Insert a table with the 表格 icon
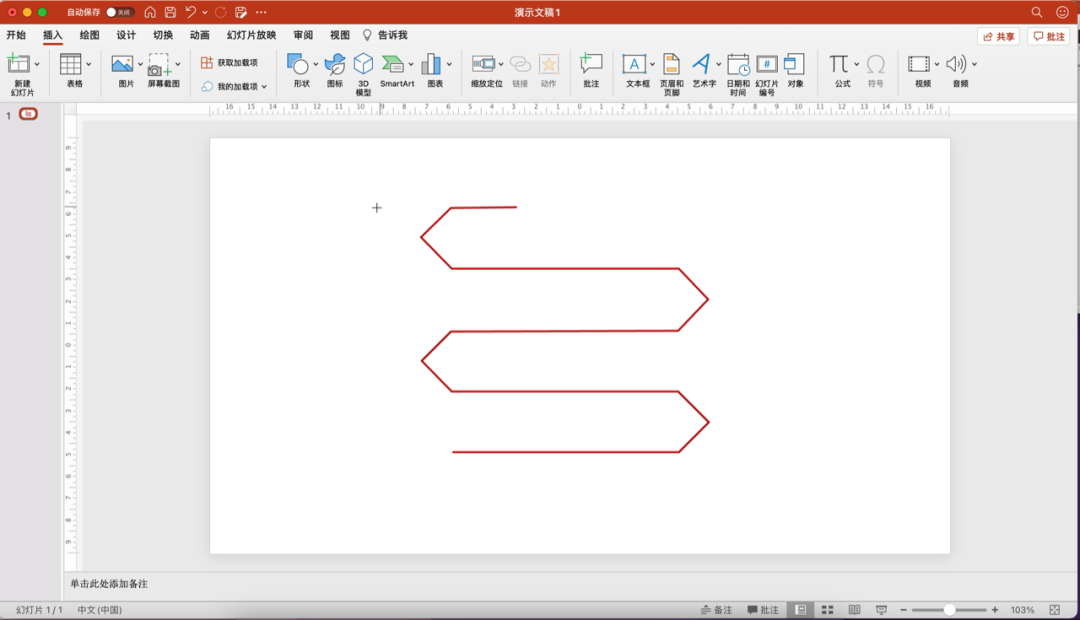Screen dimensions: 1080x620 (70, 64)
